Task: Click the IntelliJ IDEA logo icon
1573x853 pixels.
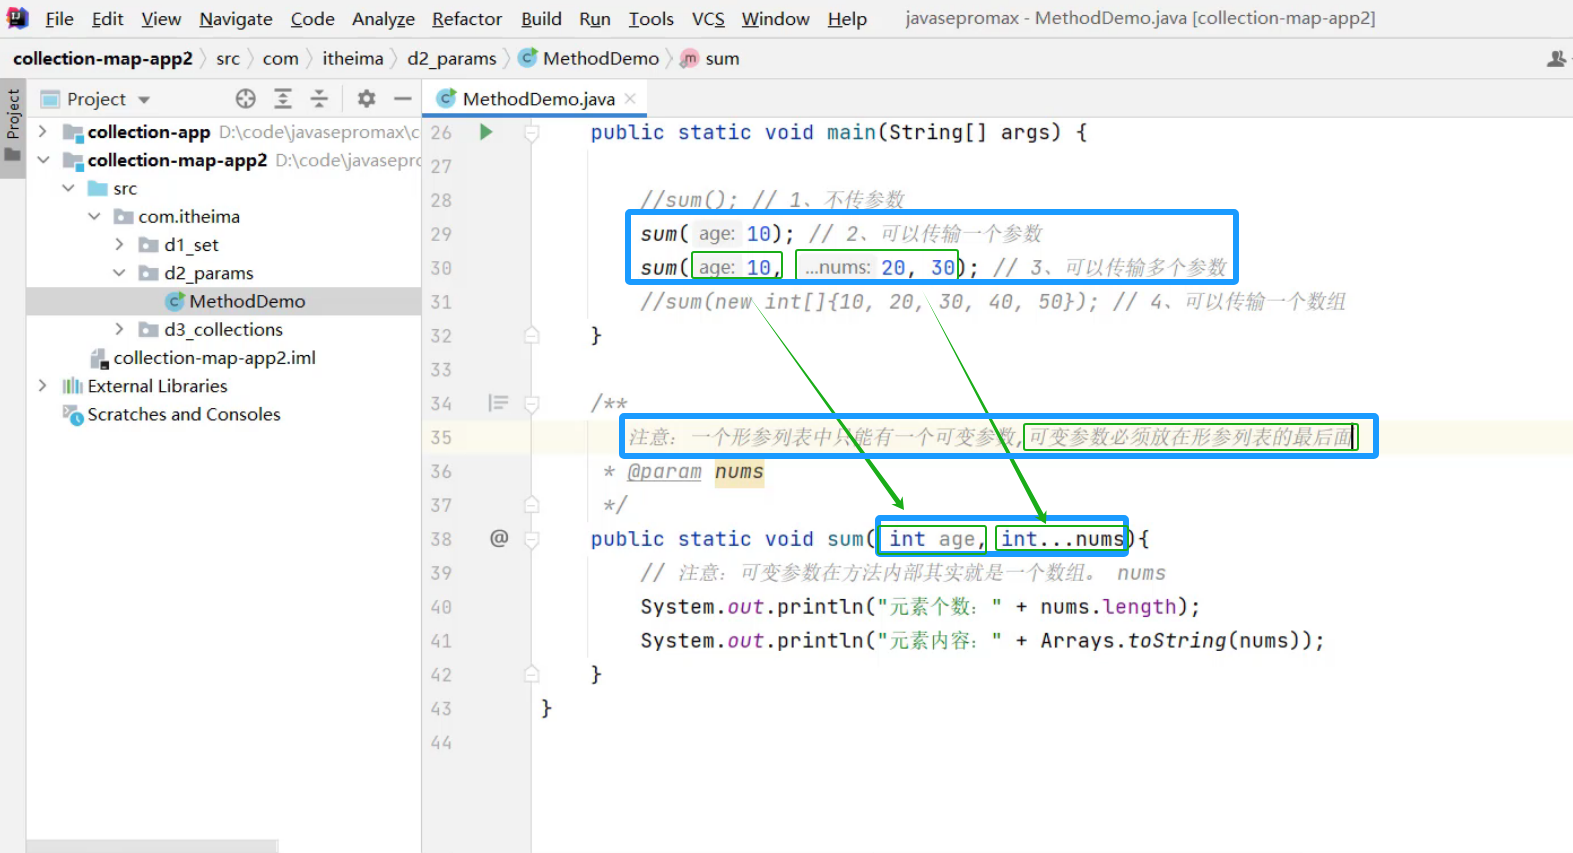Action: pos(17,18)
